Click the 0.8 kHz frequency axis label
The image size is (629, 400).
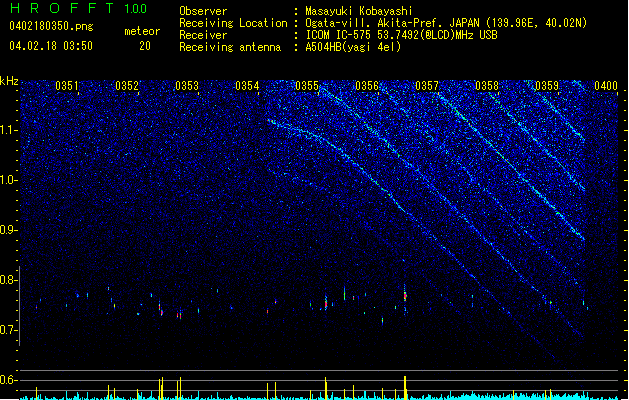[x=9, y=280]
